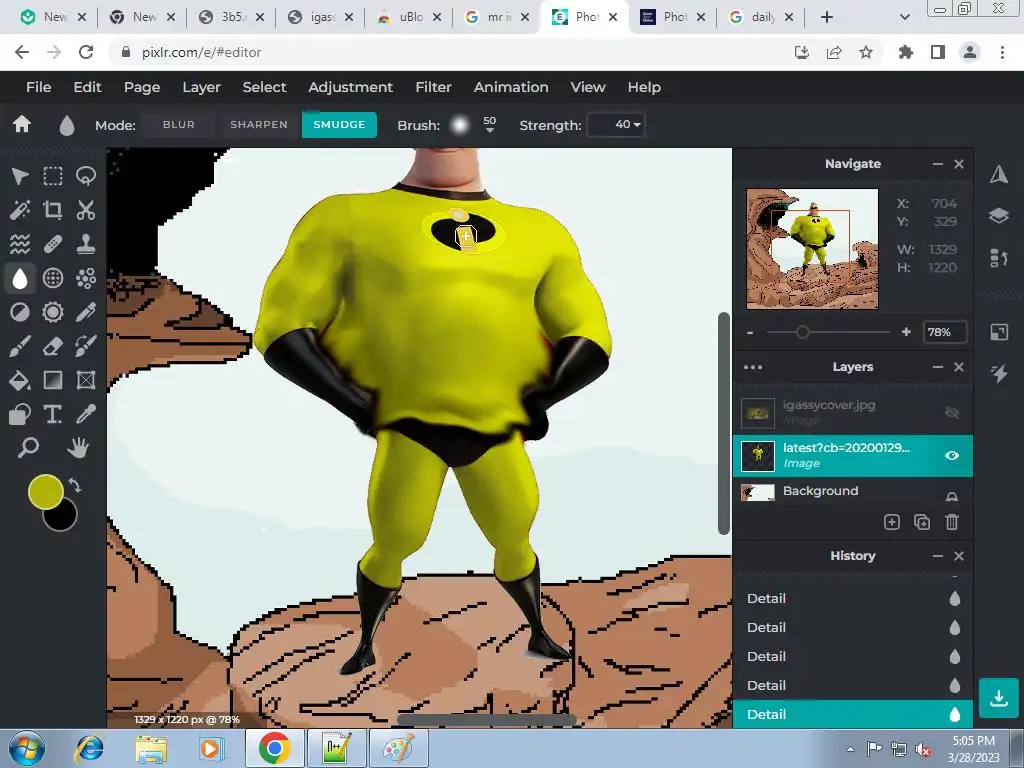Open the Animation menu
This screenshot has height=768, width=1024.
[511, 87]
